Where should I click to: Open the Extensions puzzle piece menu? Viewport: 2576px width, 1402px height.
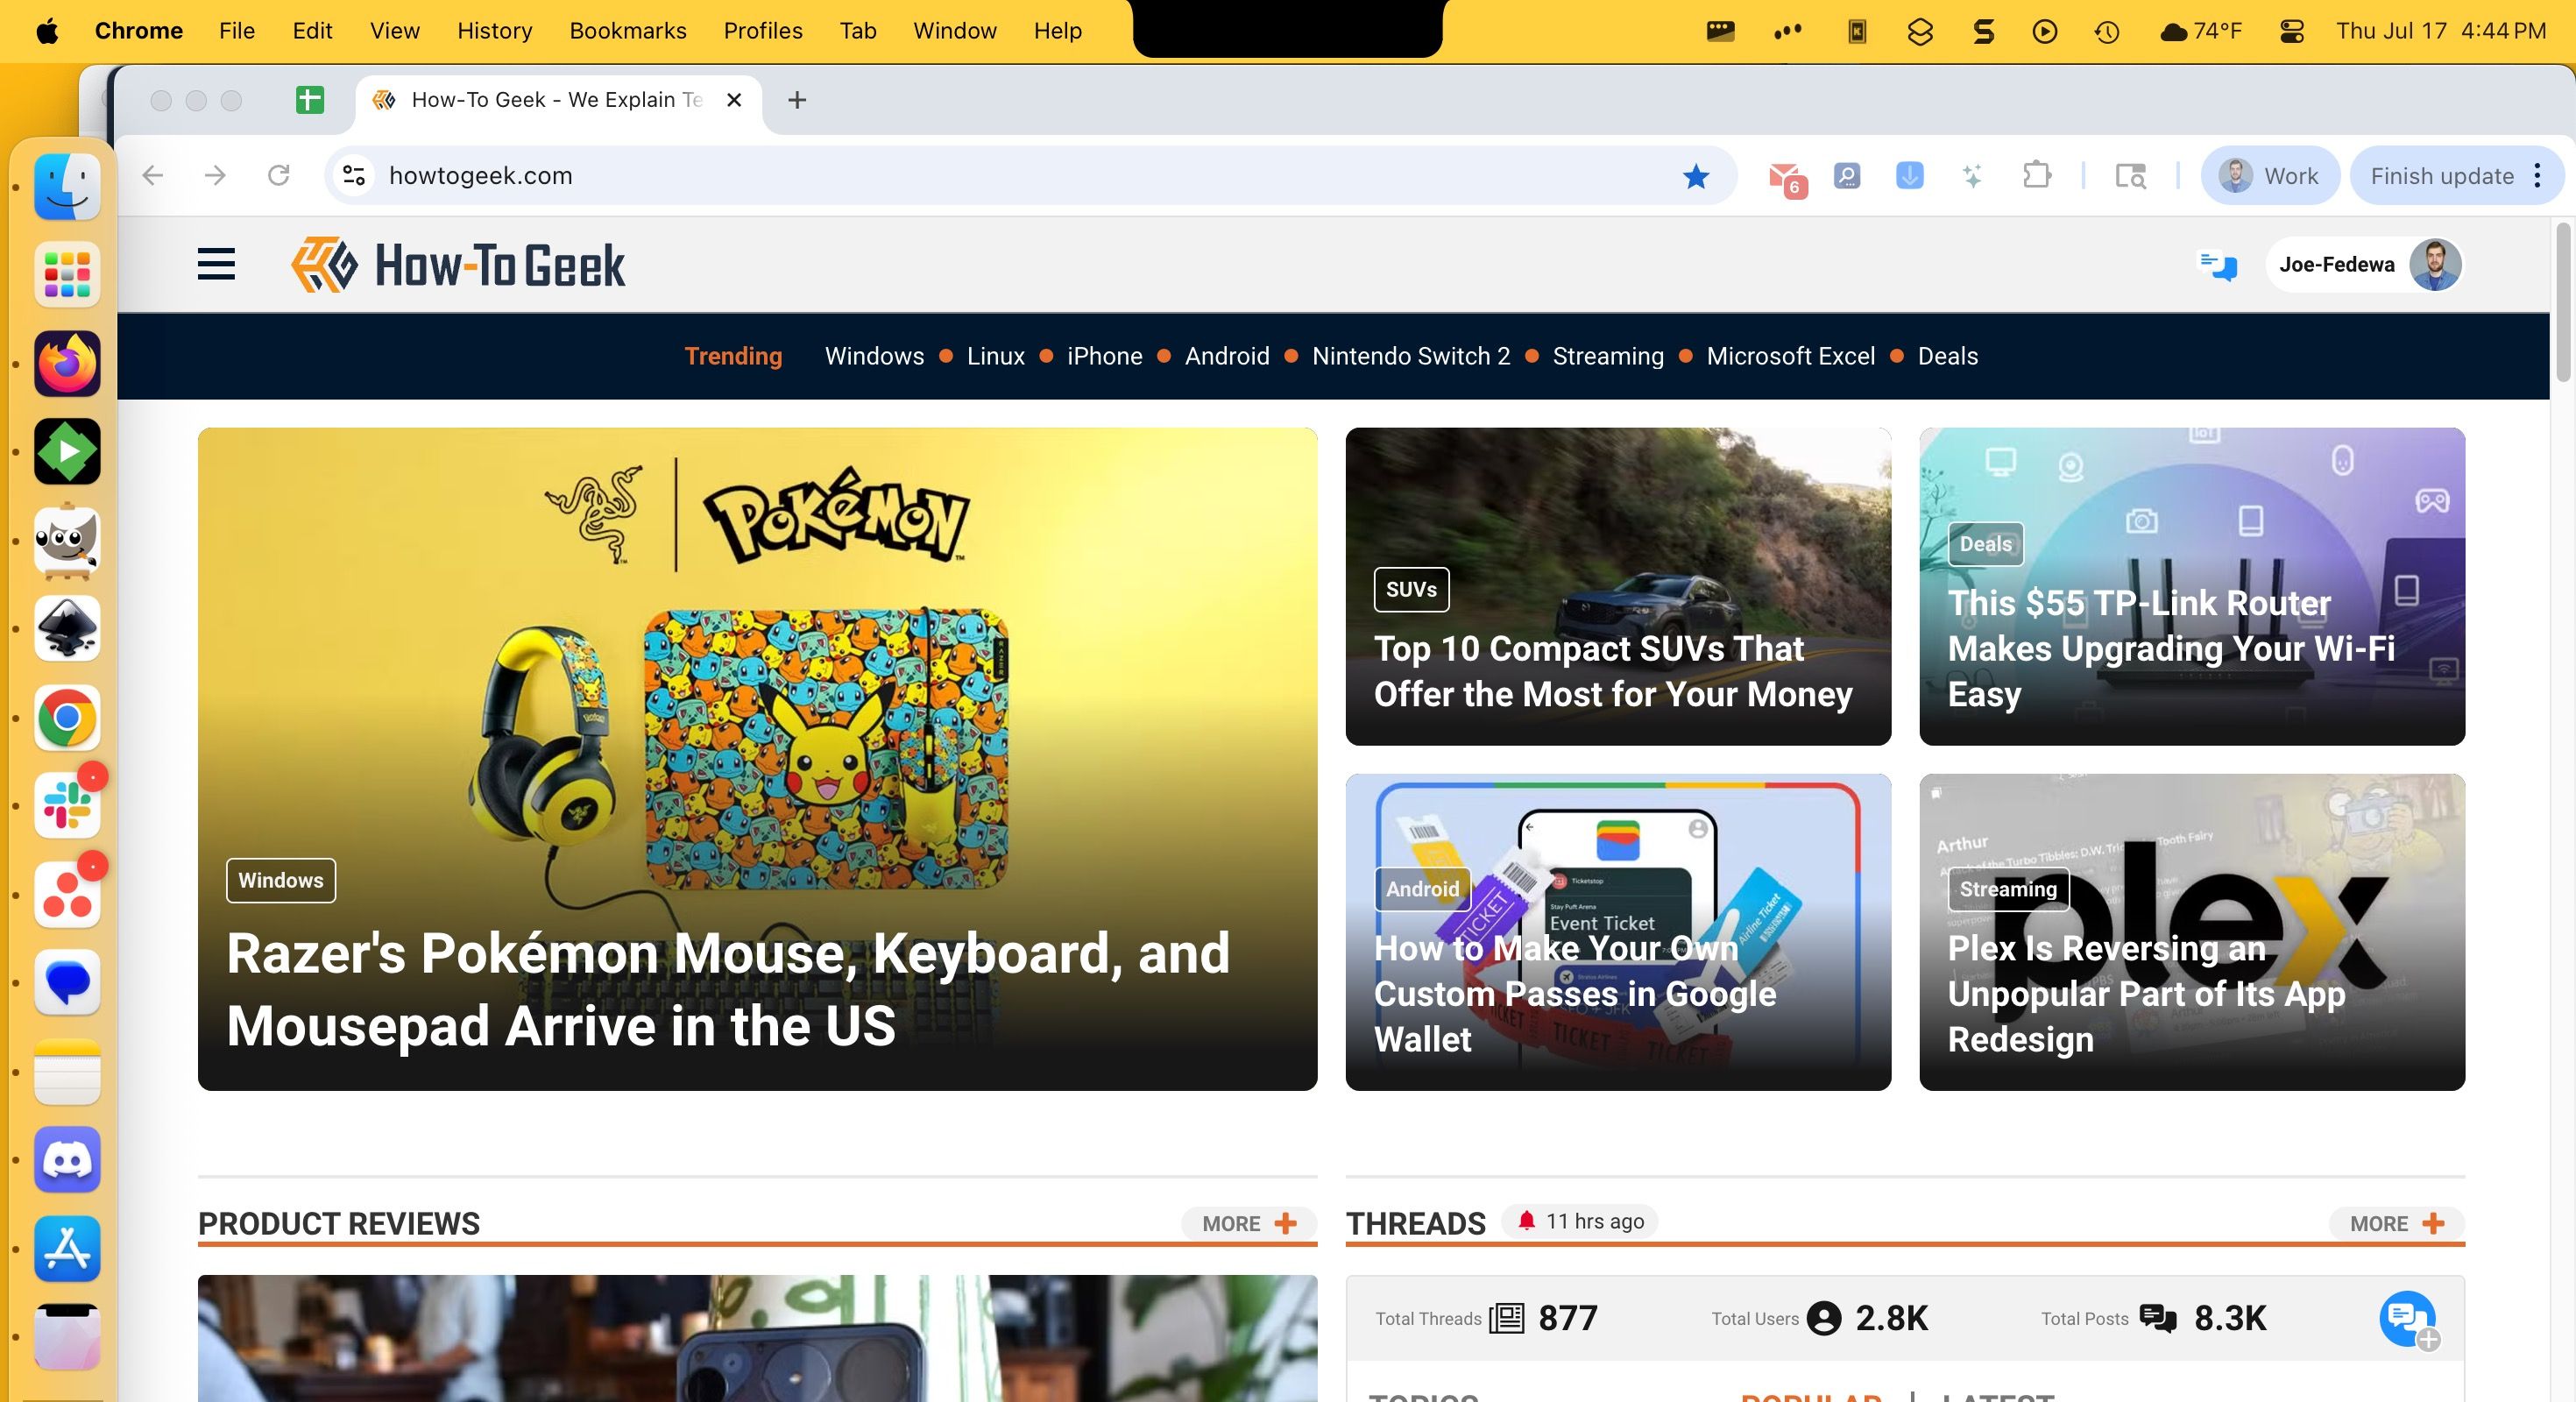[x=2037, y=176]
